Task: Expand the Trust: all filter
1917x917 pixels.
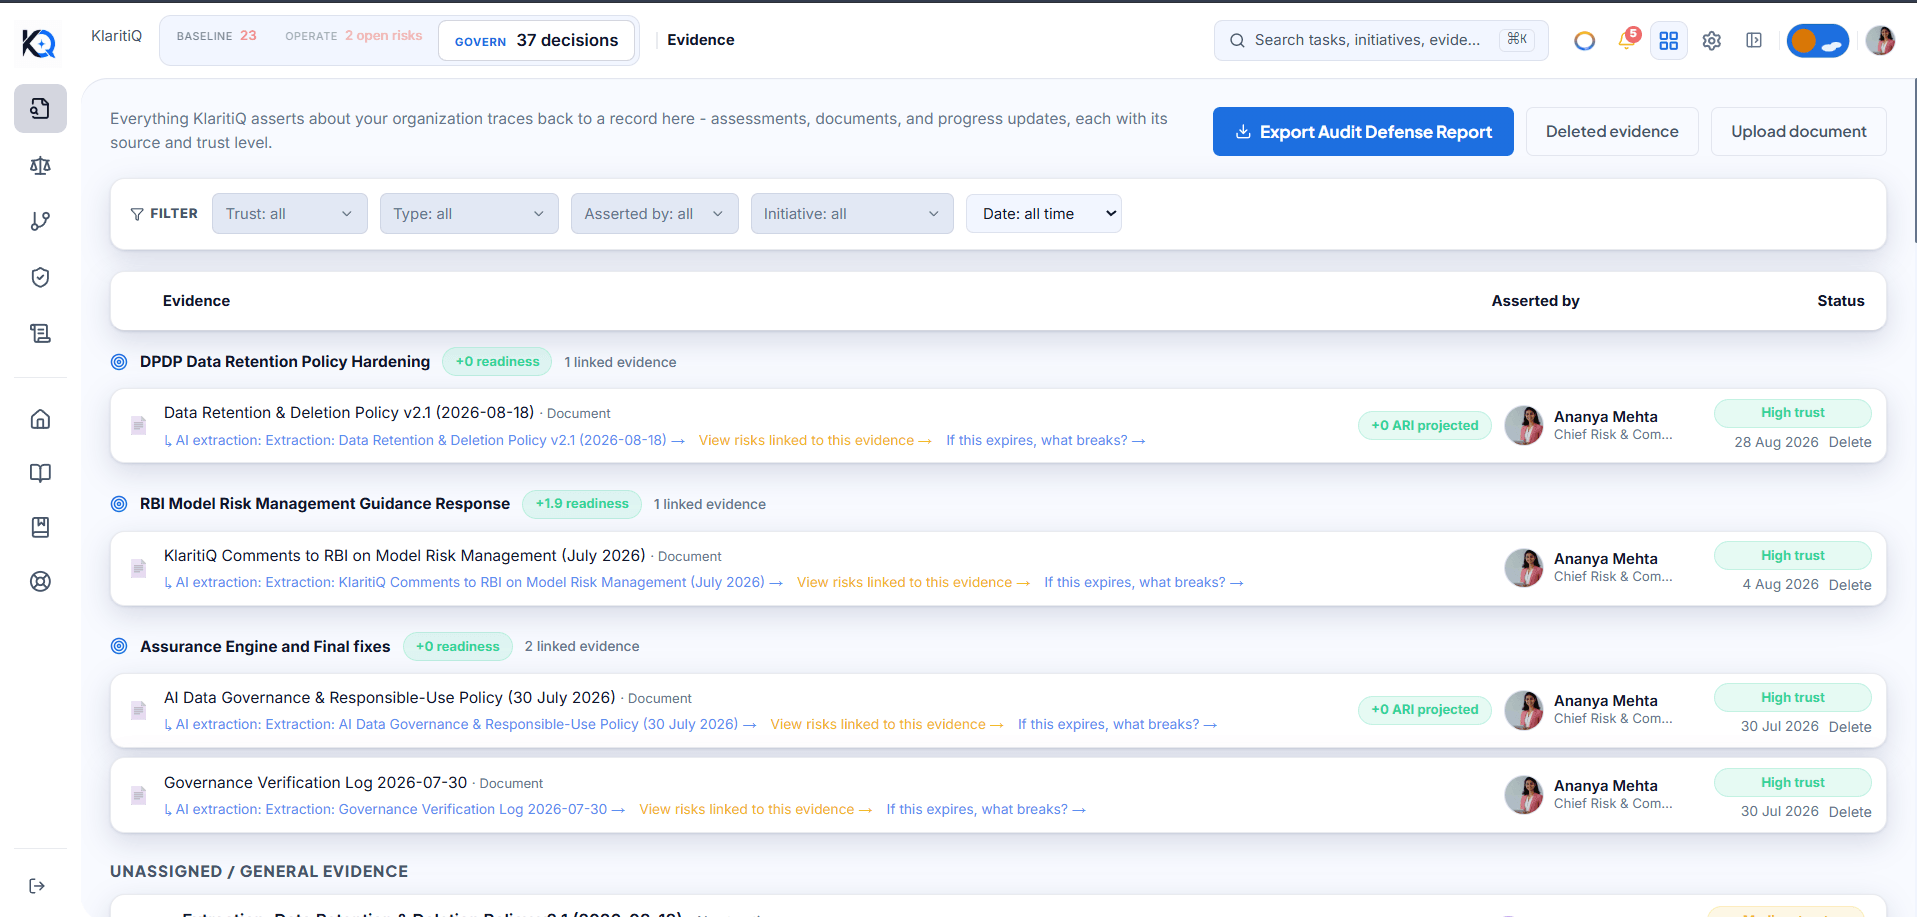Action: click(289, 214)
